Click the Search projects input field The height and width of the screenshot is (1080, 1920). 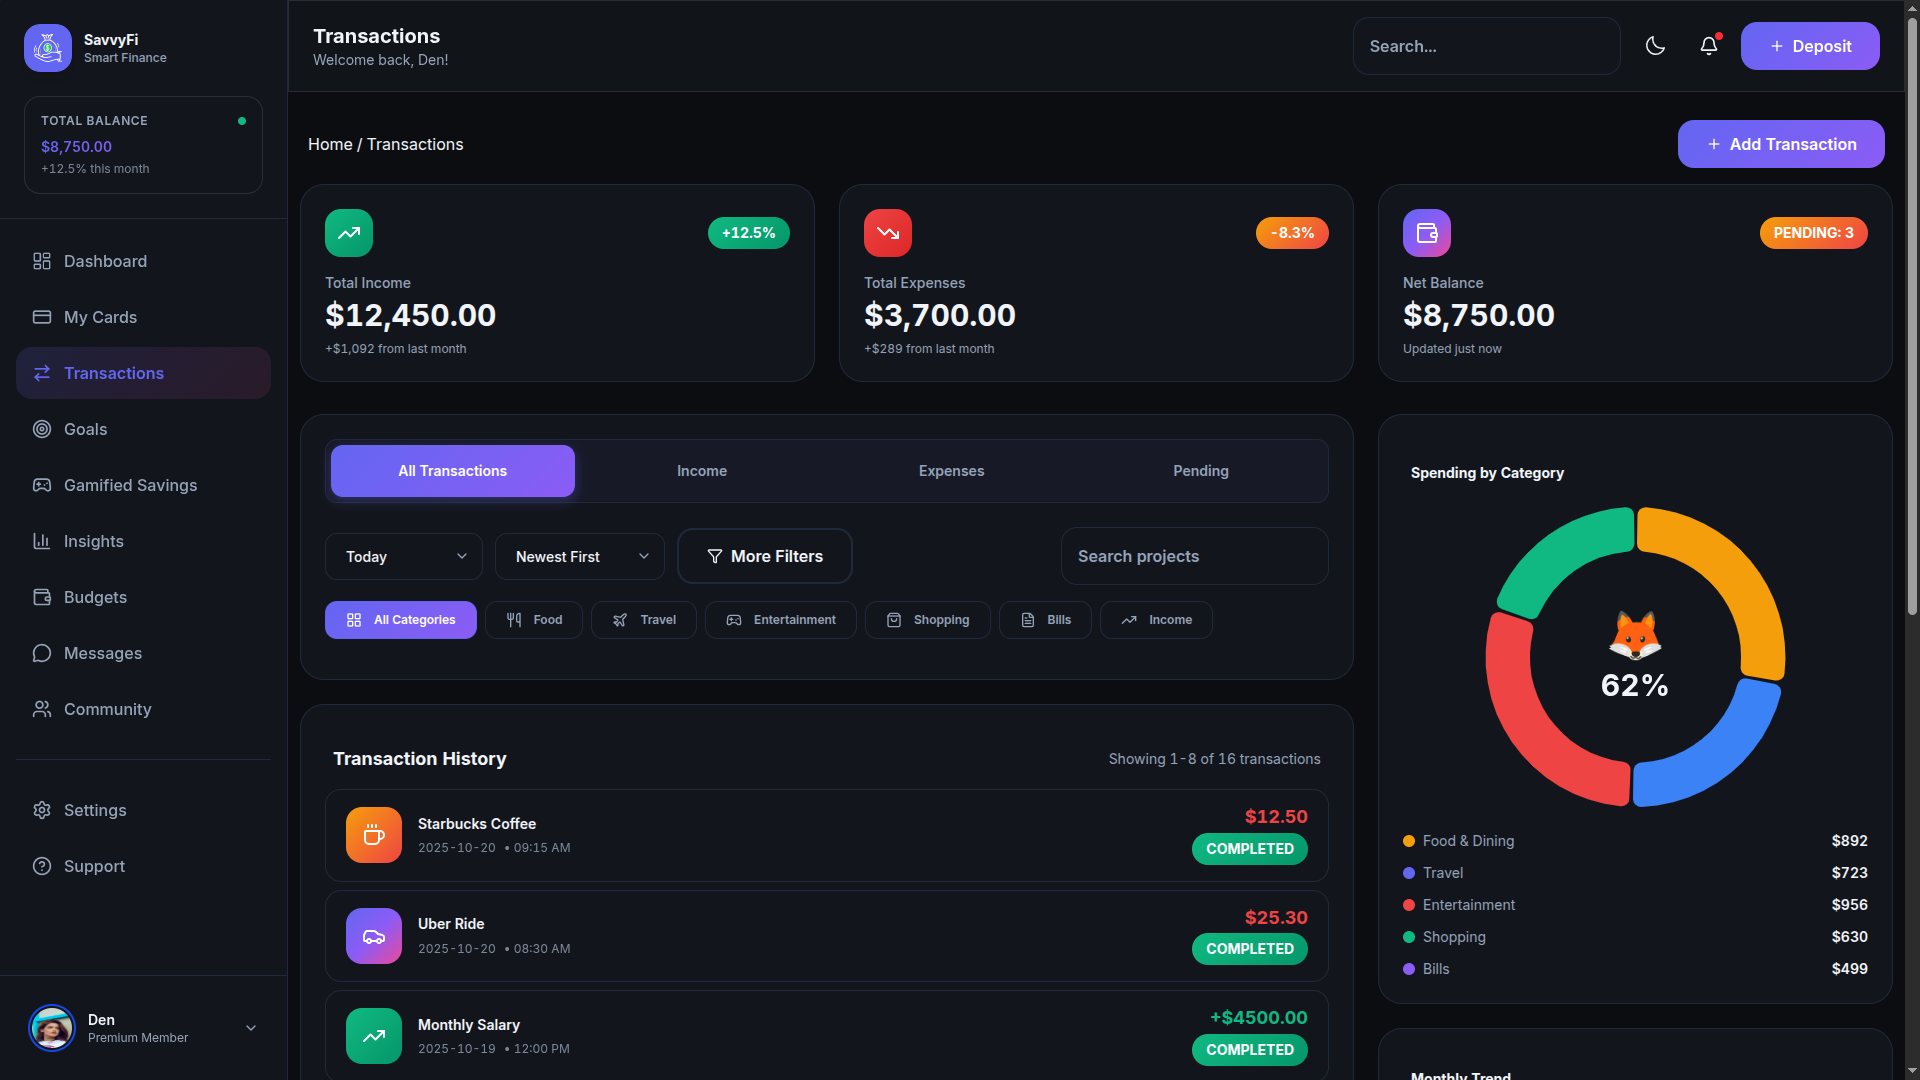pyautogui.click(x=1194, y=557)
